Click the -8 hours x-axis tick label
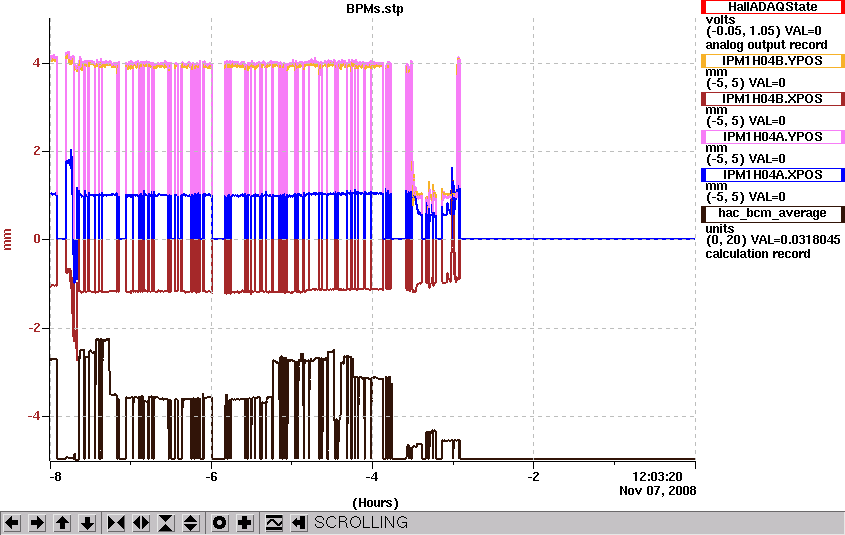 [55, 477]
